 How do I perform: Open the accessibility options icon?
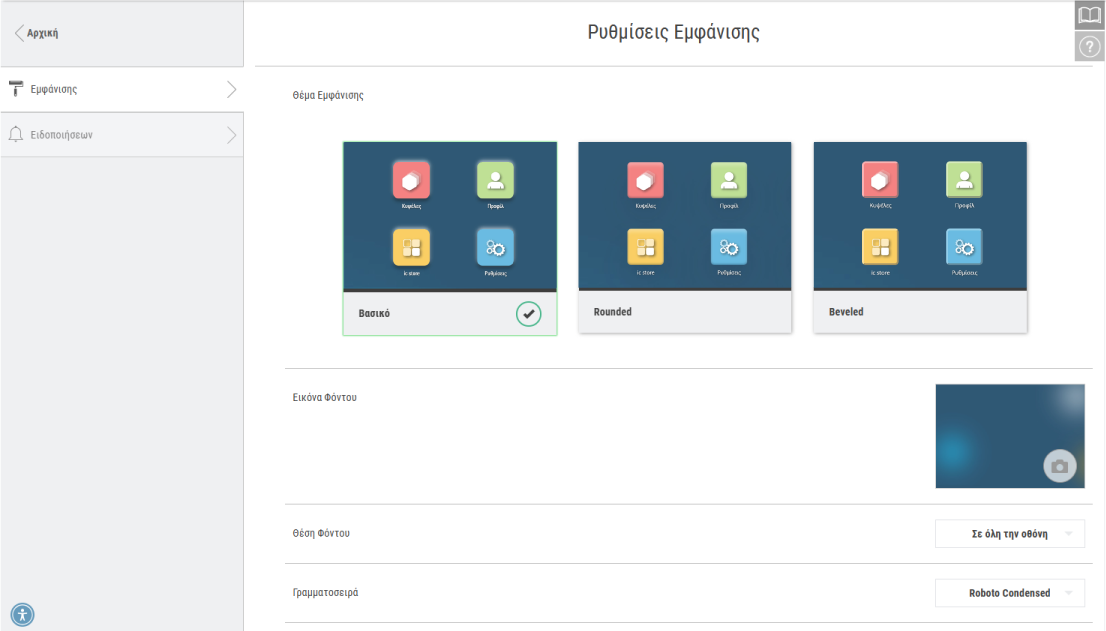pos(23,615)
